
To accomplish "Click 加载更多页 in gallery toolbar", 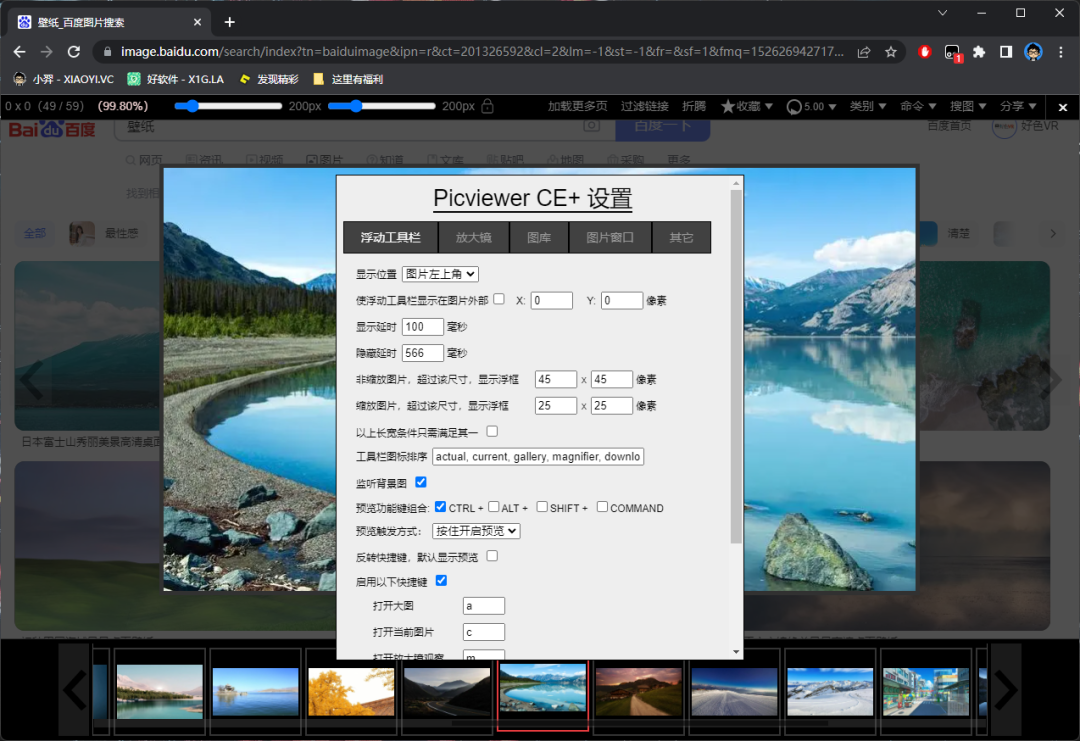I will click(578, 106).
